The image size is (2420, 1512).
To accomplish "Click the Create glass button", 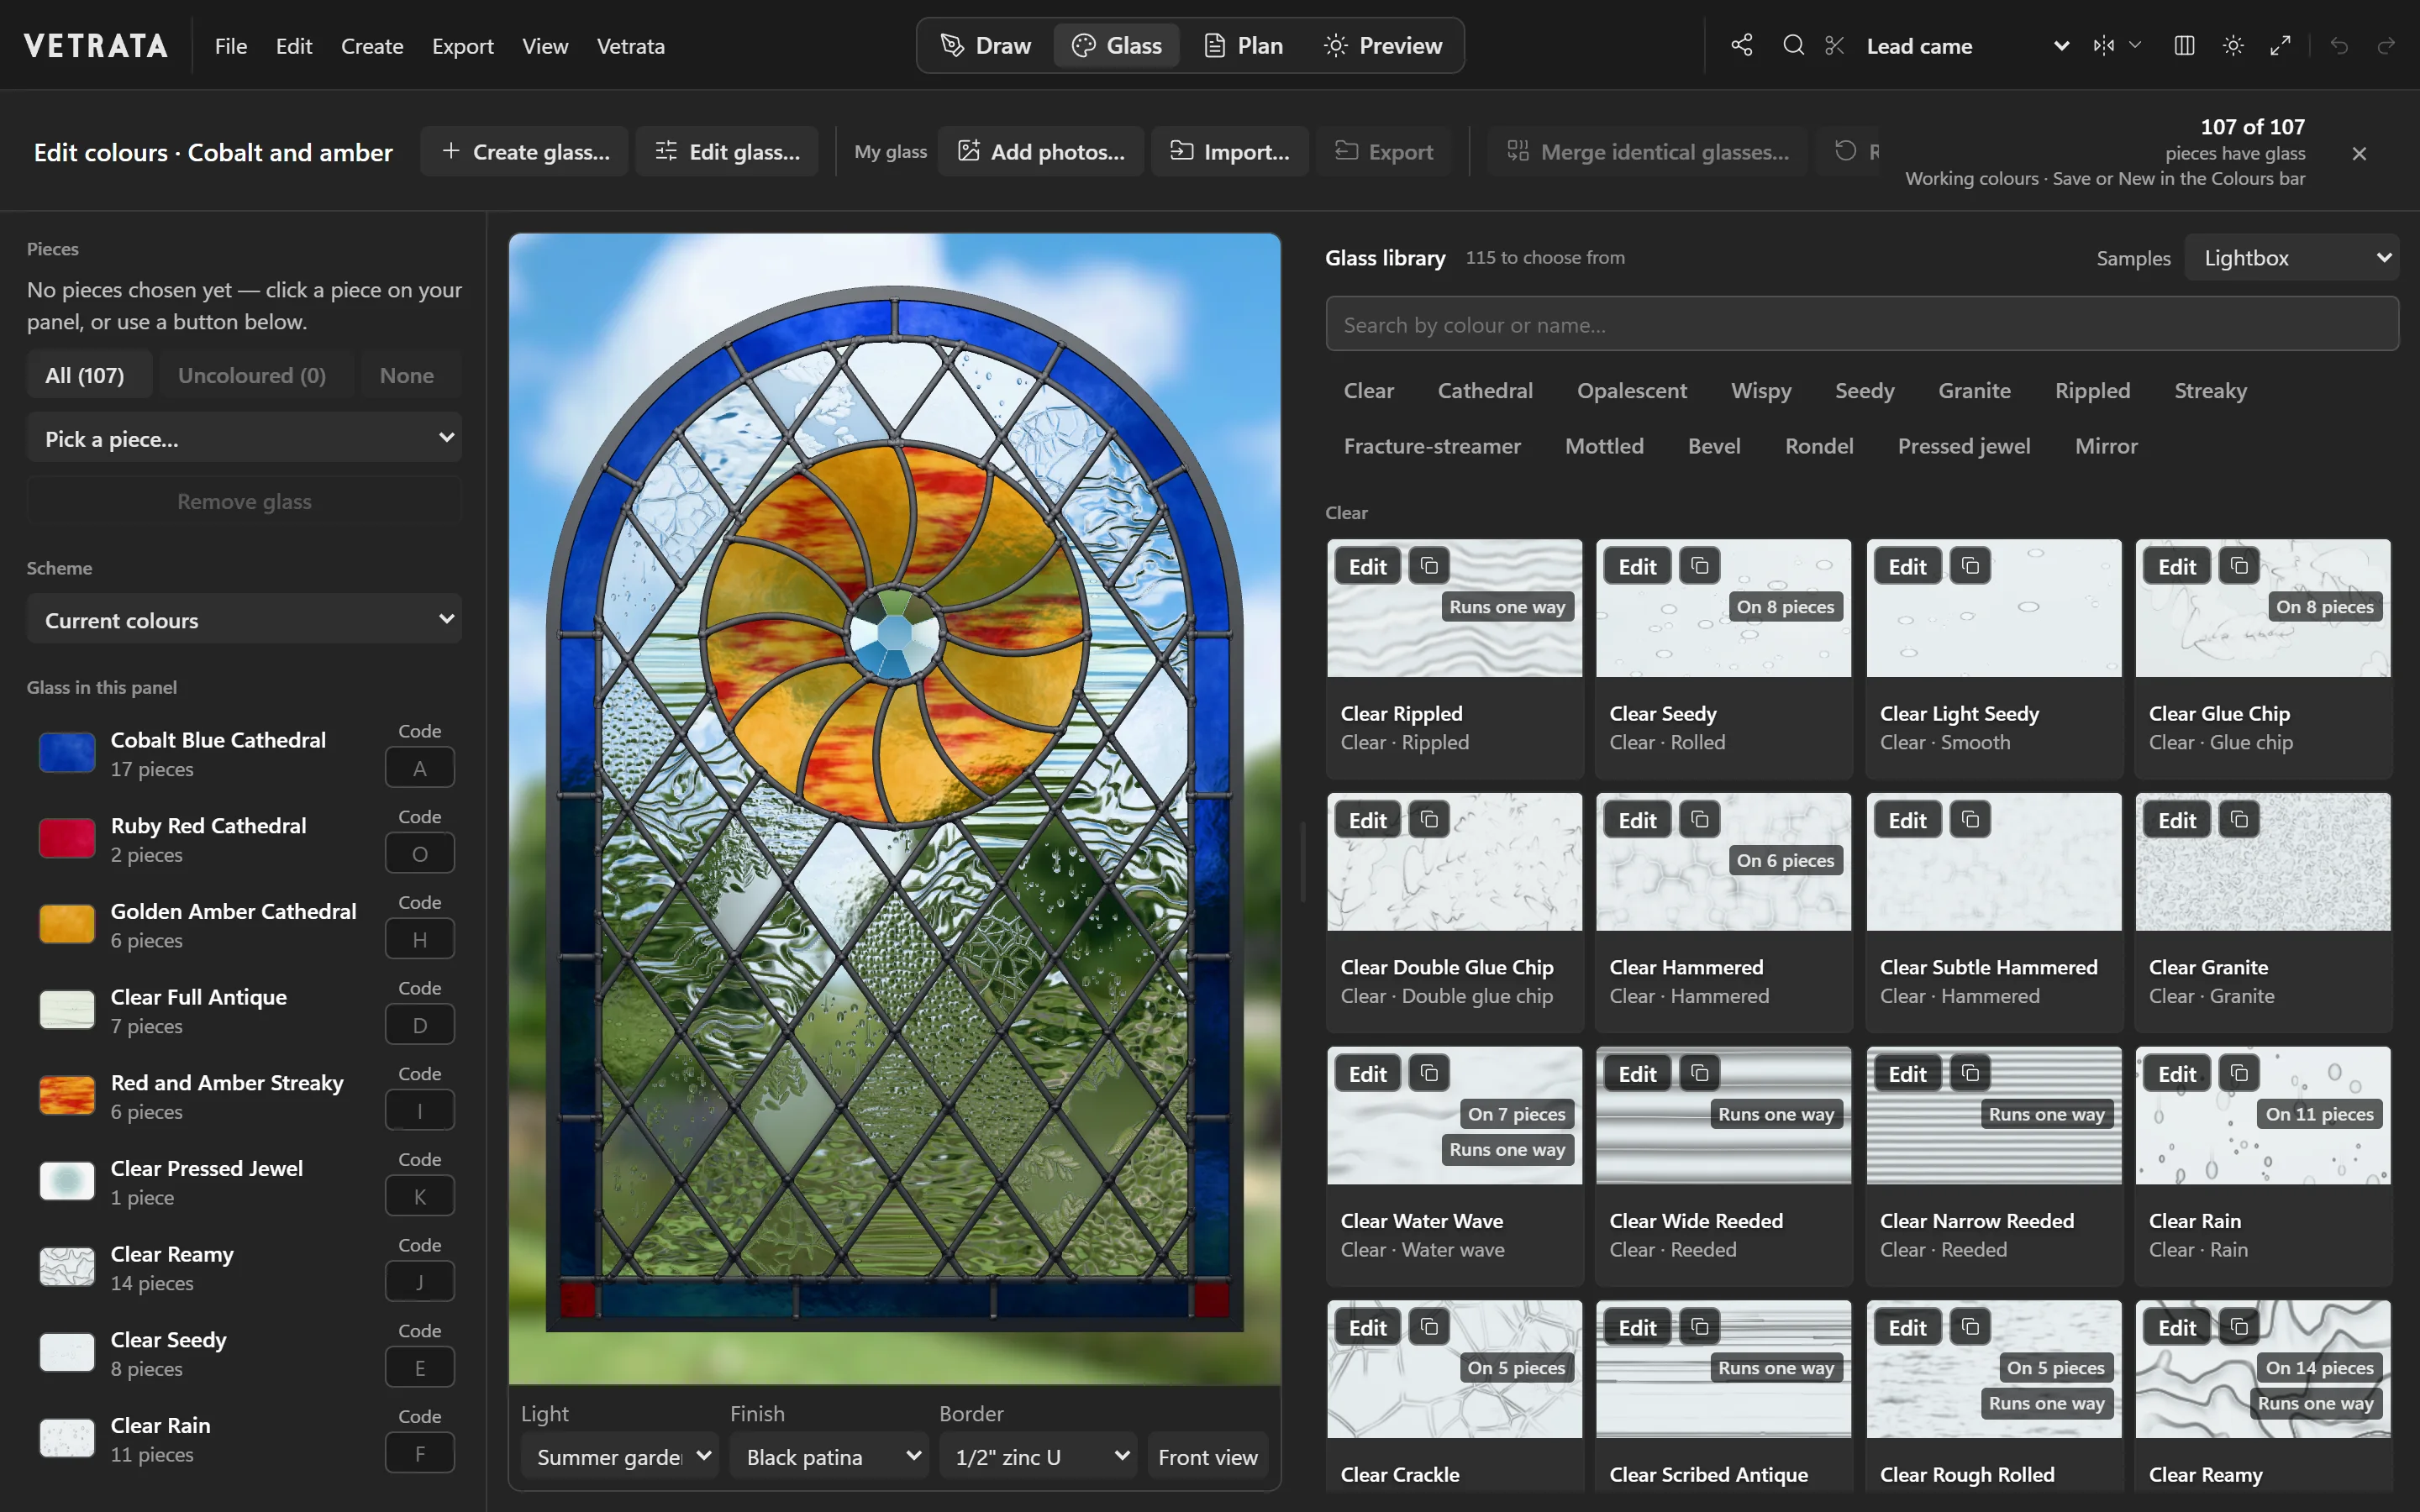I will point(525,152).
